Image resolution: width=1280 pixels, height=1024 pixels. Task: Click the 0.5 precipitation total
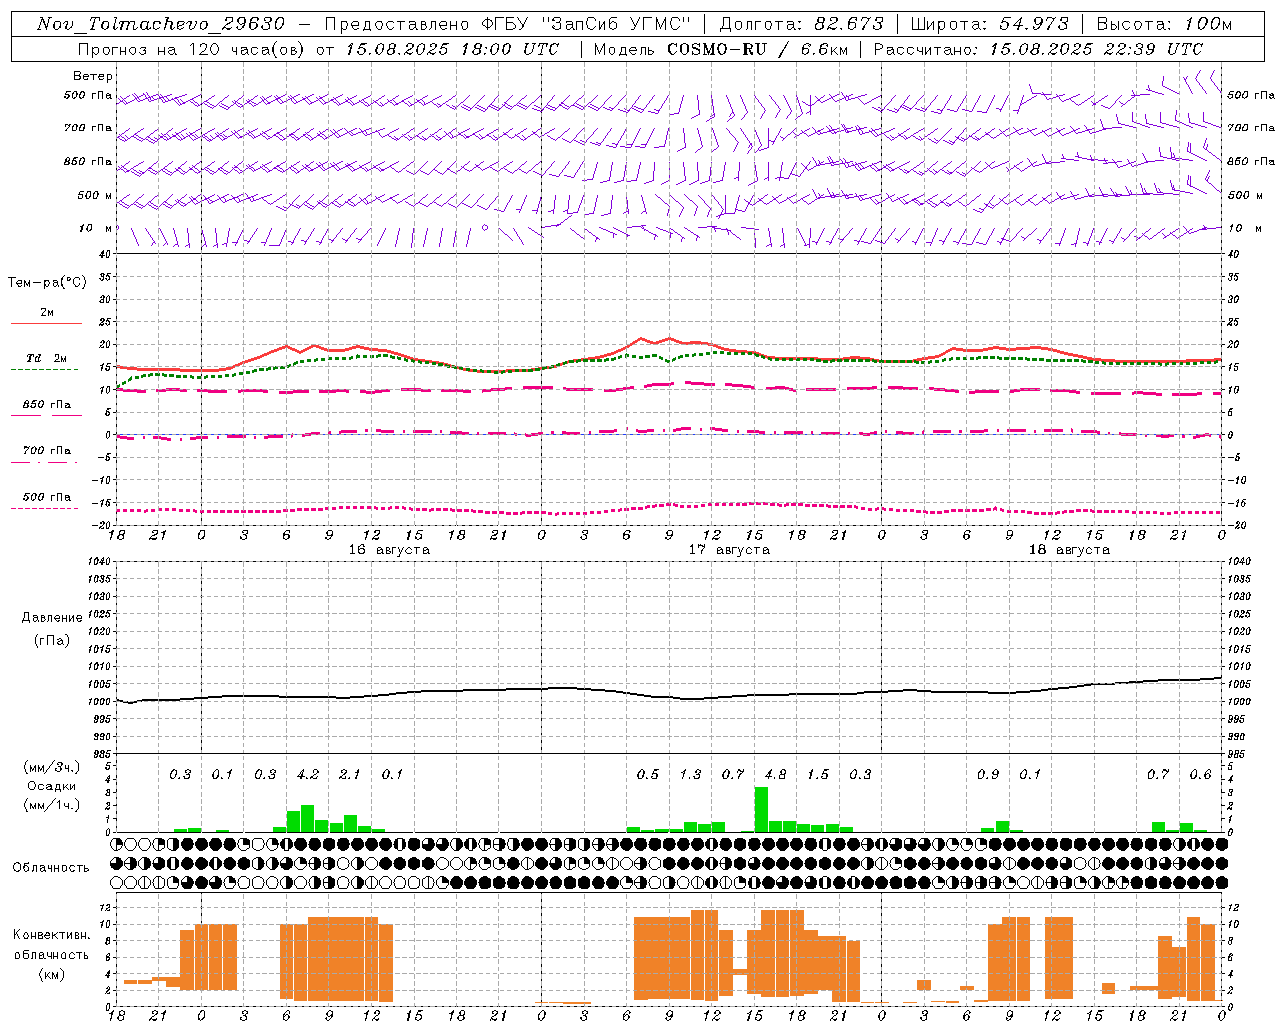648,774
